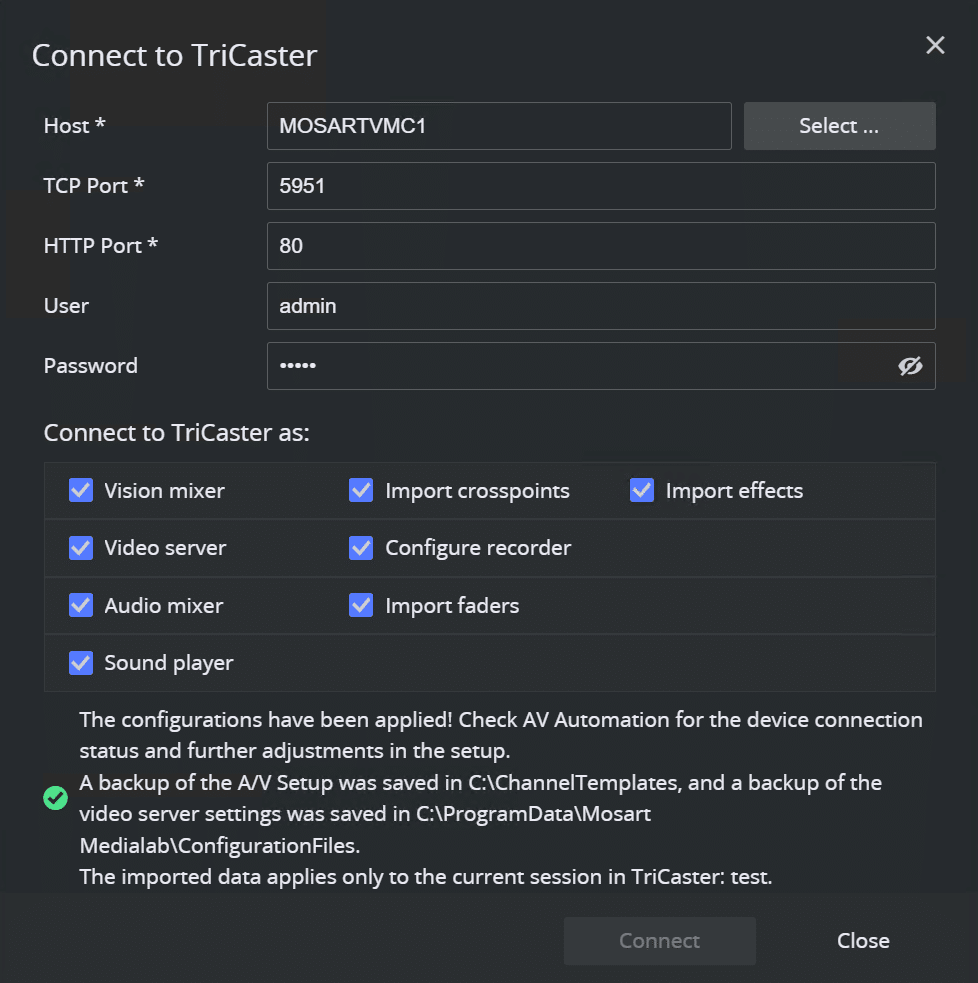The height and width of the screenshot is (983, 978).
Task: Open the host Select... picker
Action: tap(839, 126)
